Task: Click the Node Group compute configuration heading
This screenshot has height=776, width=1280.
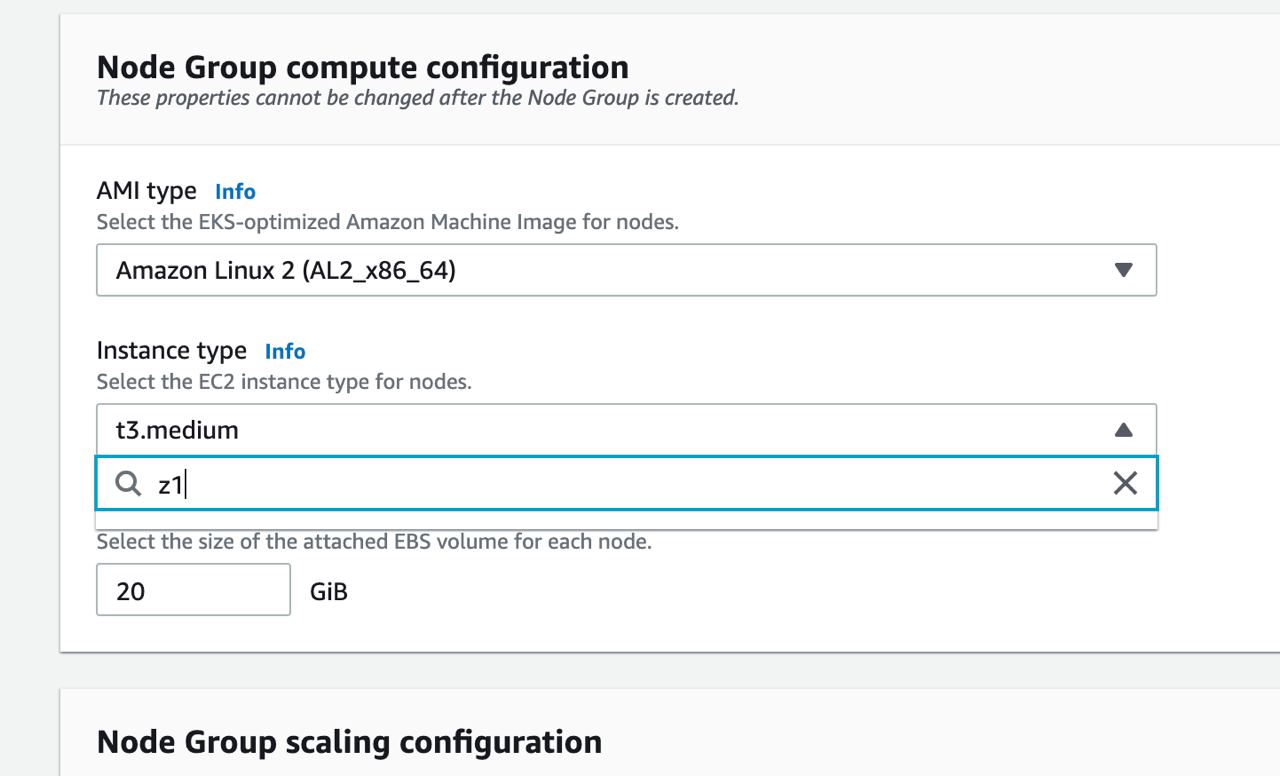Action: [x=363, y=67]
